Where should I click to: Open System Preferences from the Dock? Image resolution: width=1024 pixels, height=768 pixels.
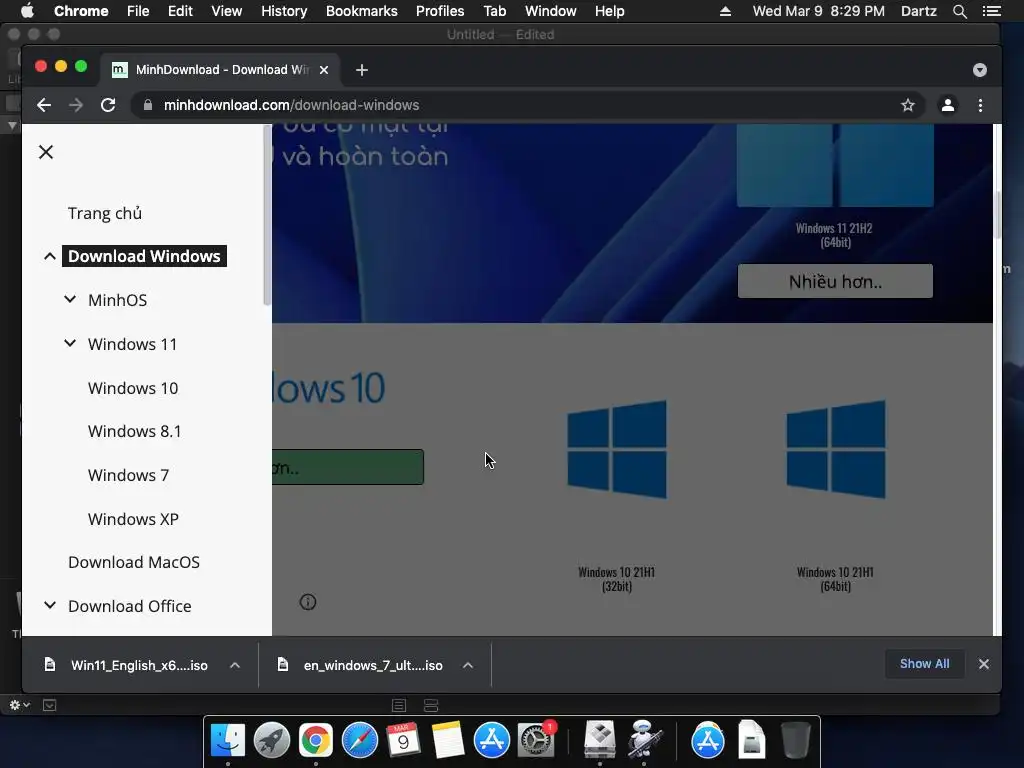tap(536, 740)
